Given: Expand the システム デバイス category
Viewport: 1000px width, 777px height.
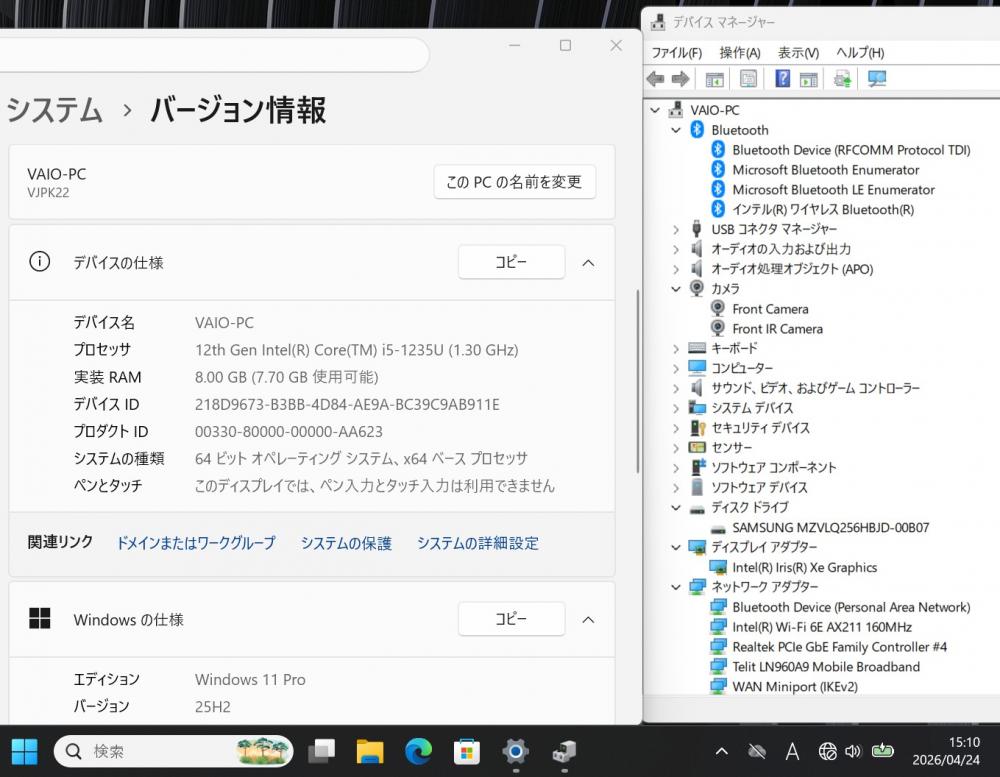Looking at the screenshot, I should click(x=677, y=408).
